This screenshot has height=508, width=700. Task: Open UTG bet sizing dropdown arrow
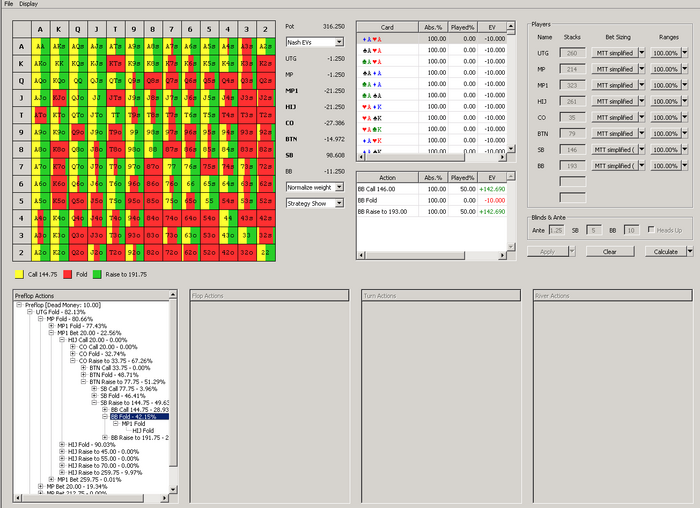coord(642,53)
